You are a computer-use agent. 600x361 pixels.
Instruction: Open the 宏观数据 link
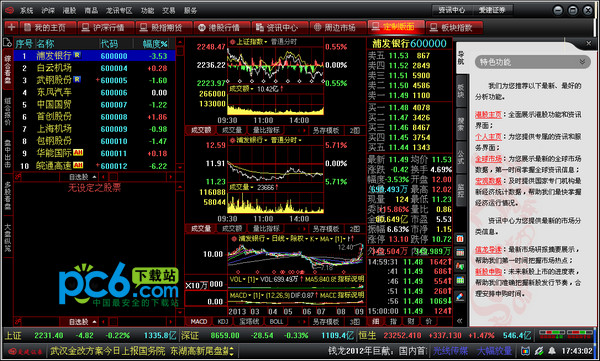pyautogui.click(x=488, y=181)
